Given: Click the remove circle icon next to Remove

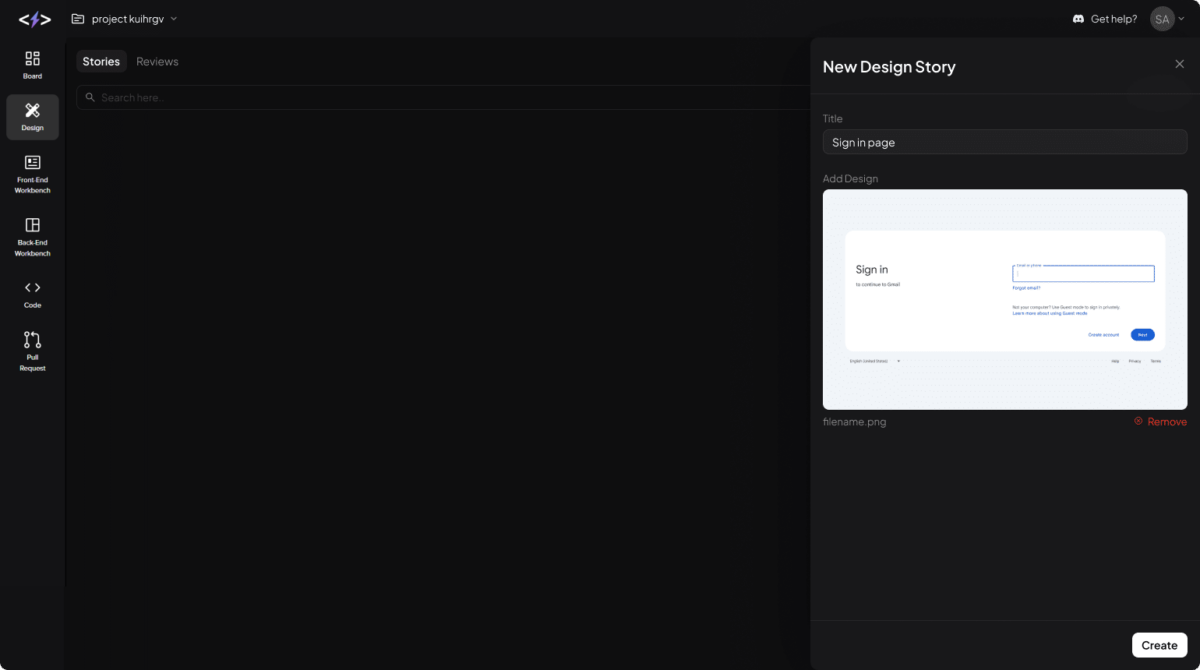Looking at the screenshot, I should click(1137, 421).
